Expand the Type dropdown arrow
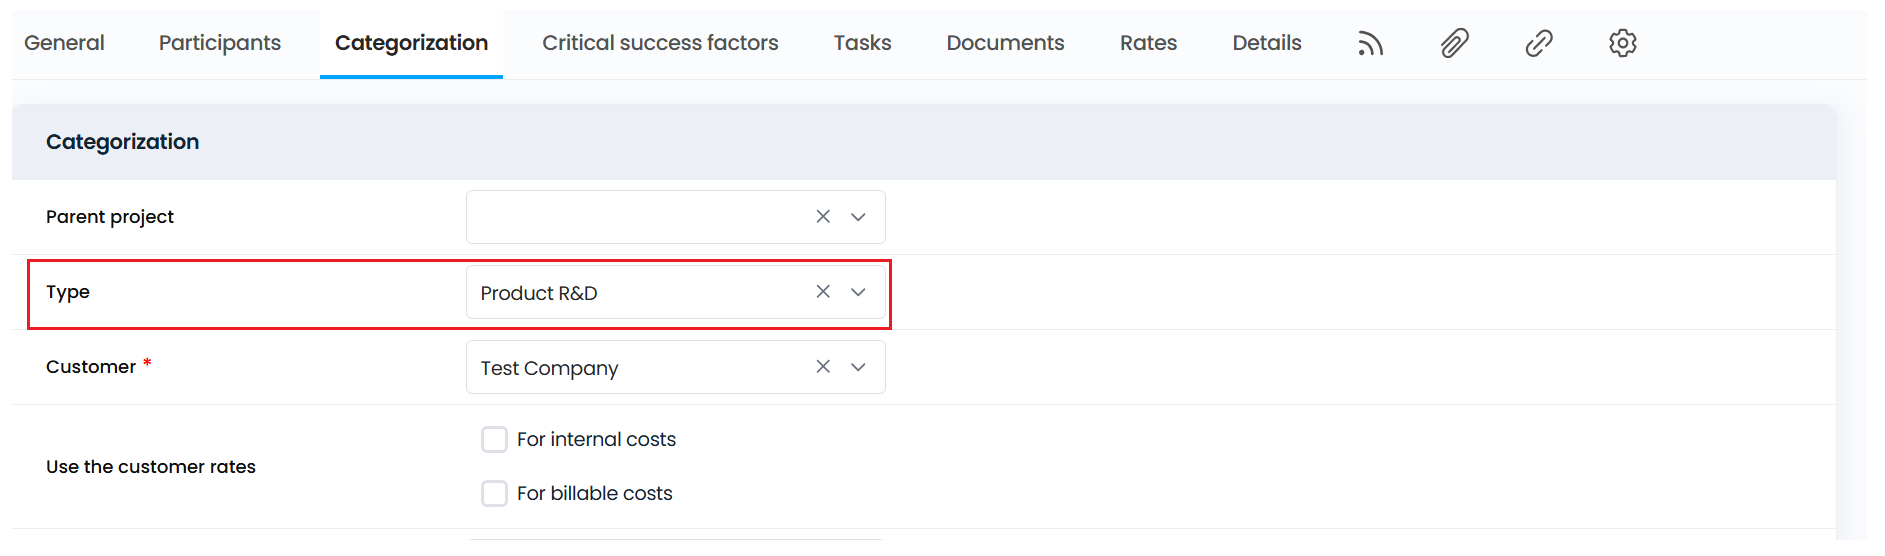Screen dimensions: 1885x556 tap(858, 292)
